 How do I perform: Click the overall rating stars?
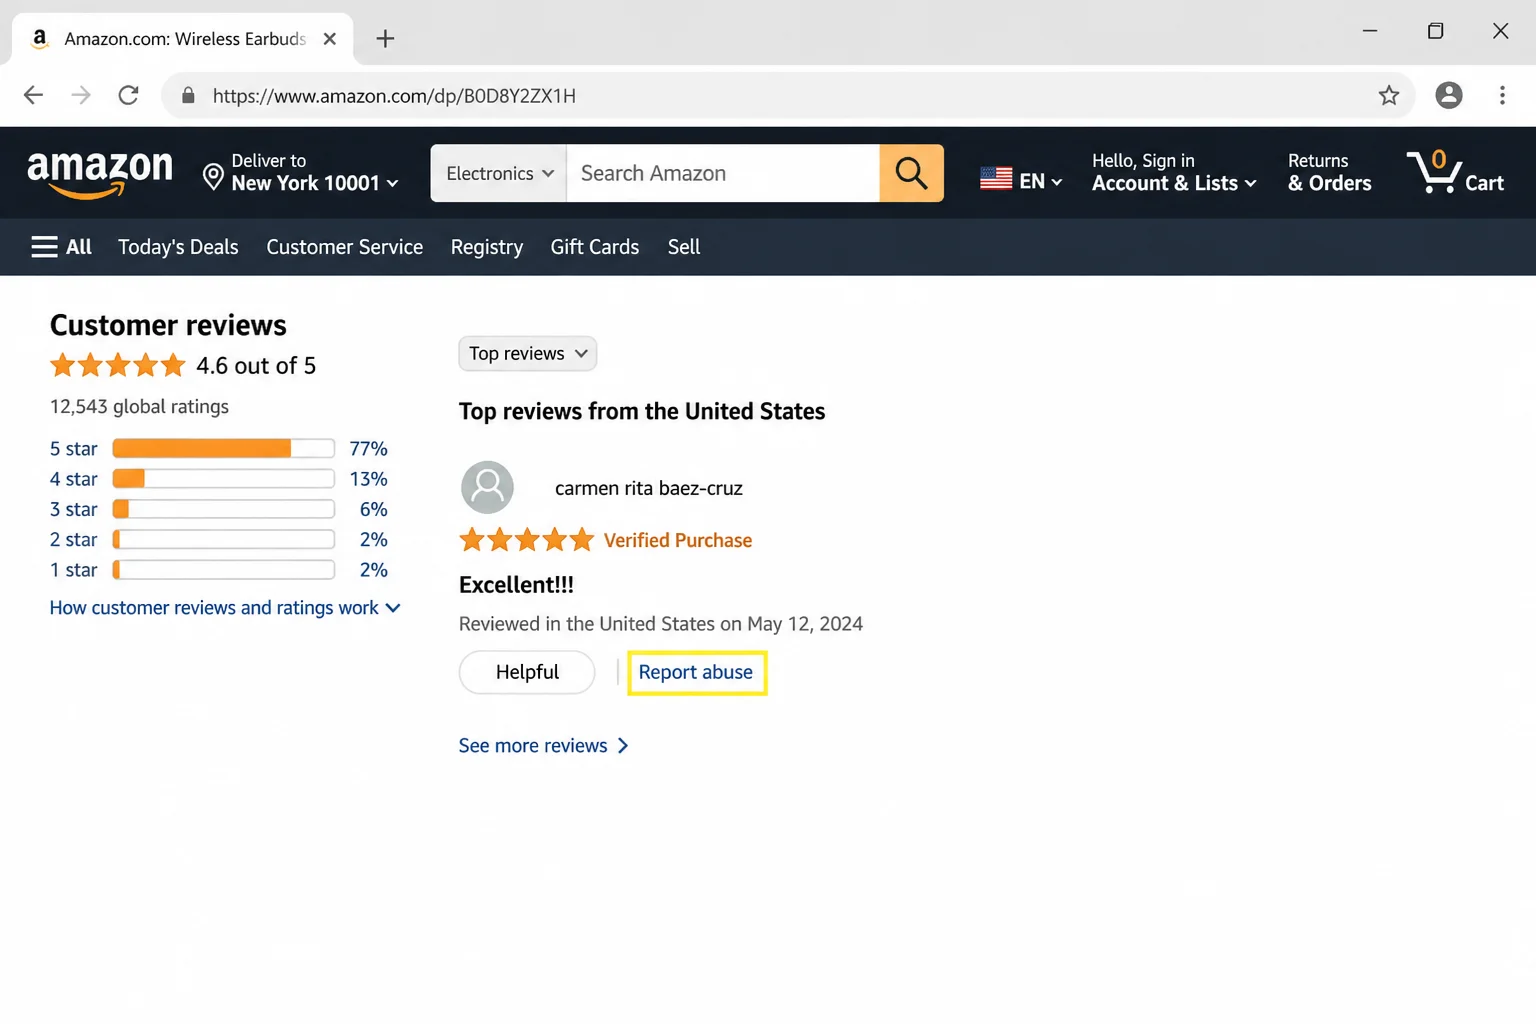(x=118, y=365)
